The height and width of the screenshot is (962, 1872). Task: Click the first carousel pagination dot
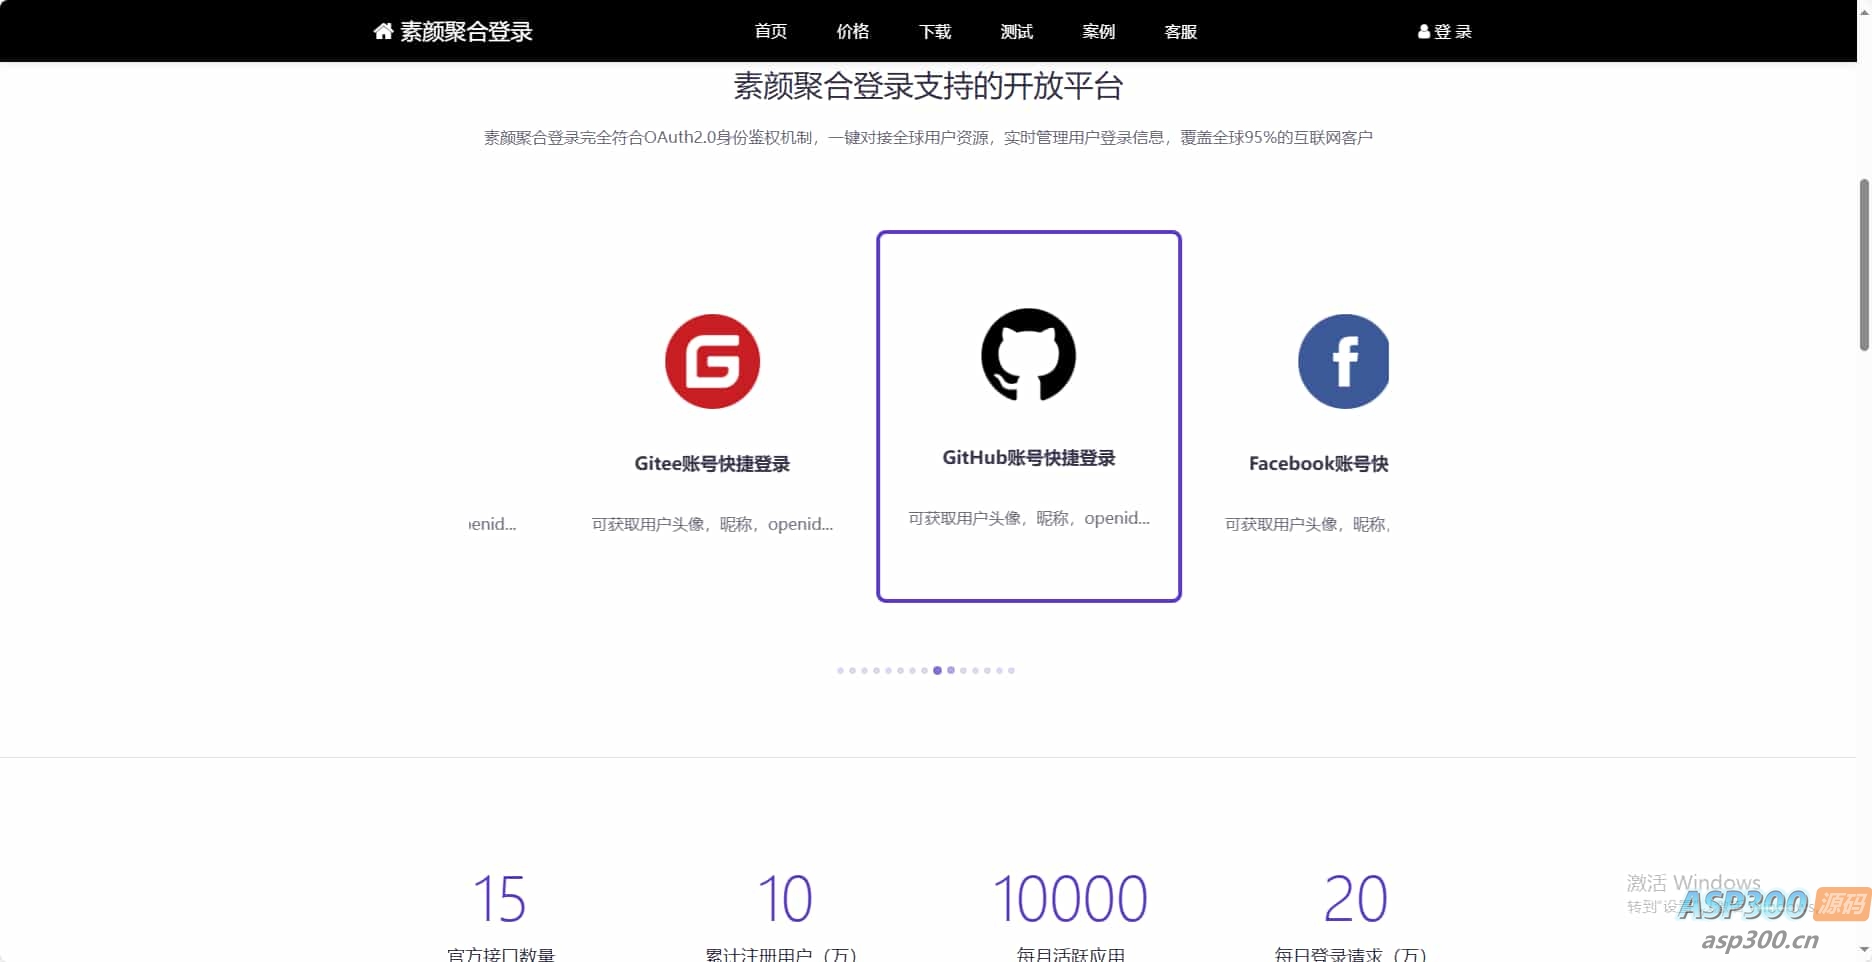(x=840, y=671)
